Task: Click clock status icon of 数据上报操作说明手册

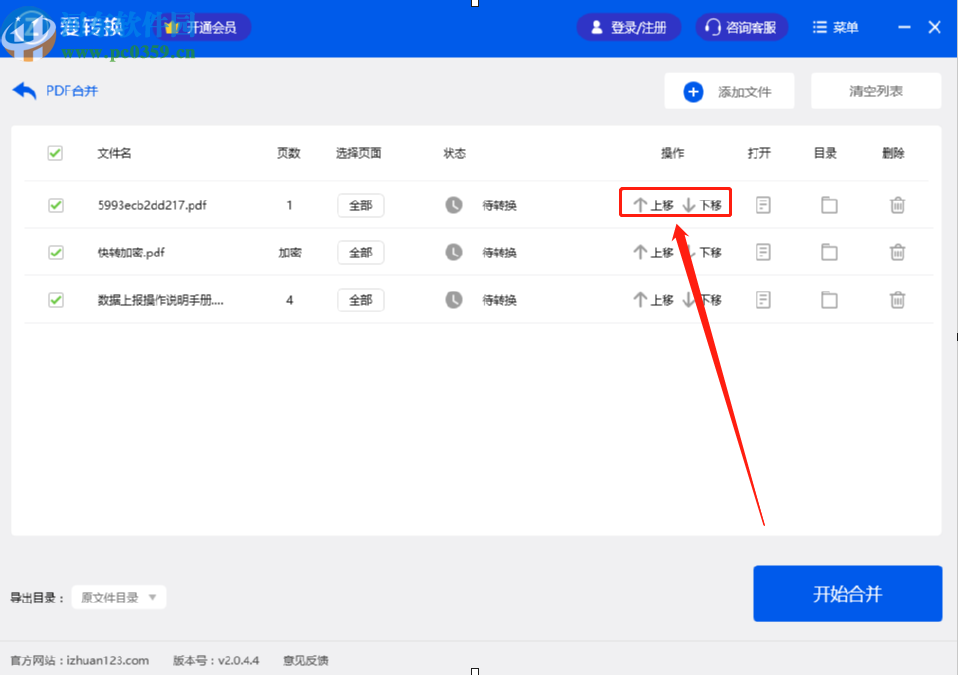Action: (x=453, y=300)
